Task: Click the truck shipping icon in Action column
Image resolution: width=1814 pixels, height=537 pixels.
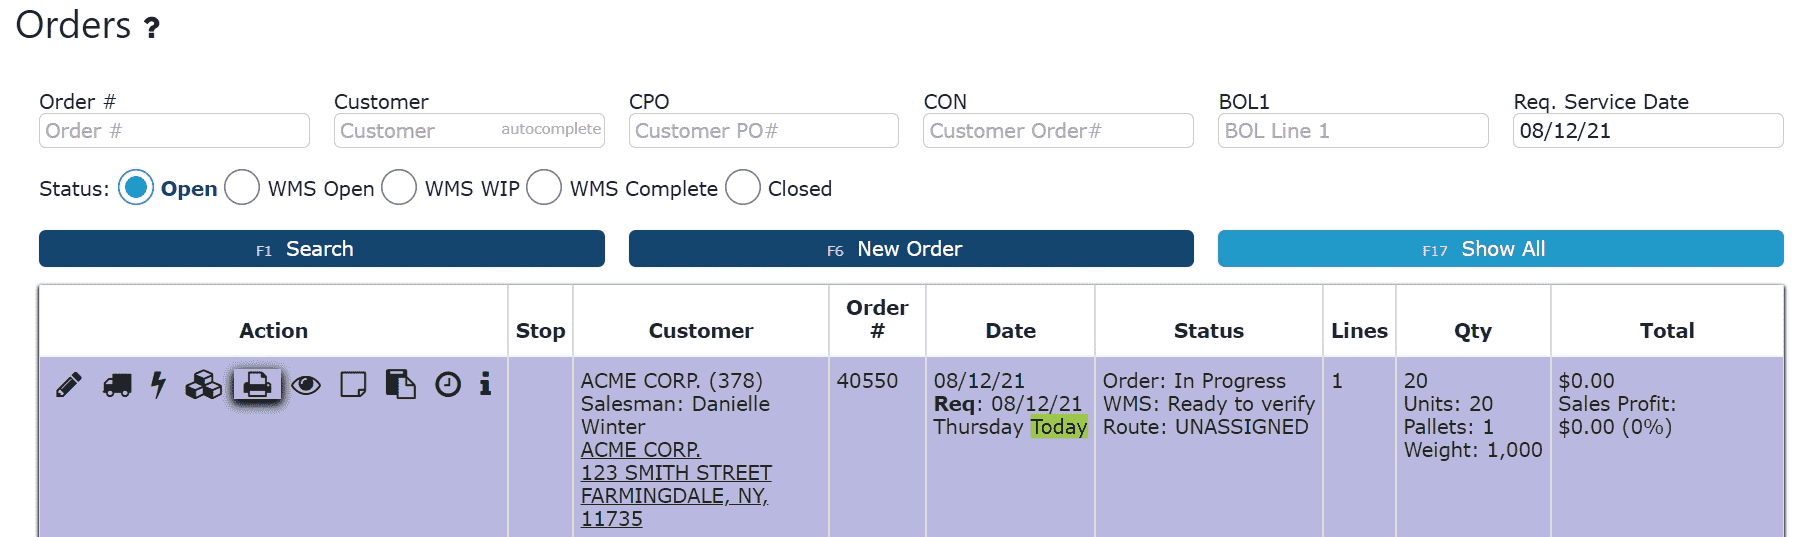Action: click(117, 385)
